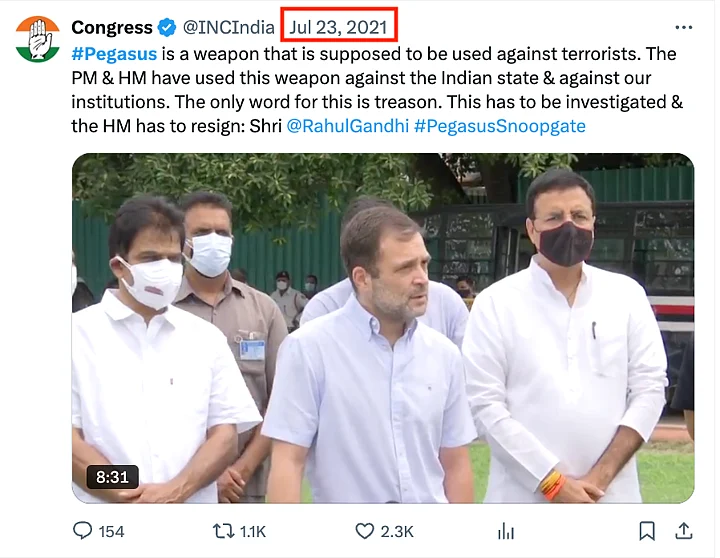Click the blue verified badge
The image size is (720, 558).
pos(167,28)
